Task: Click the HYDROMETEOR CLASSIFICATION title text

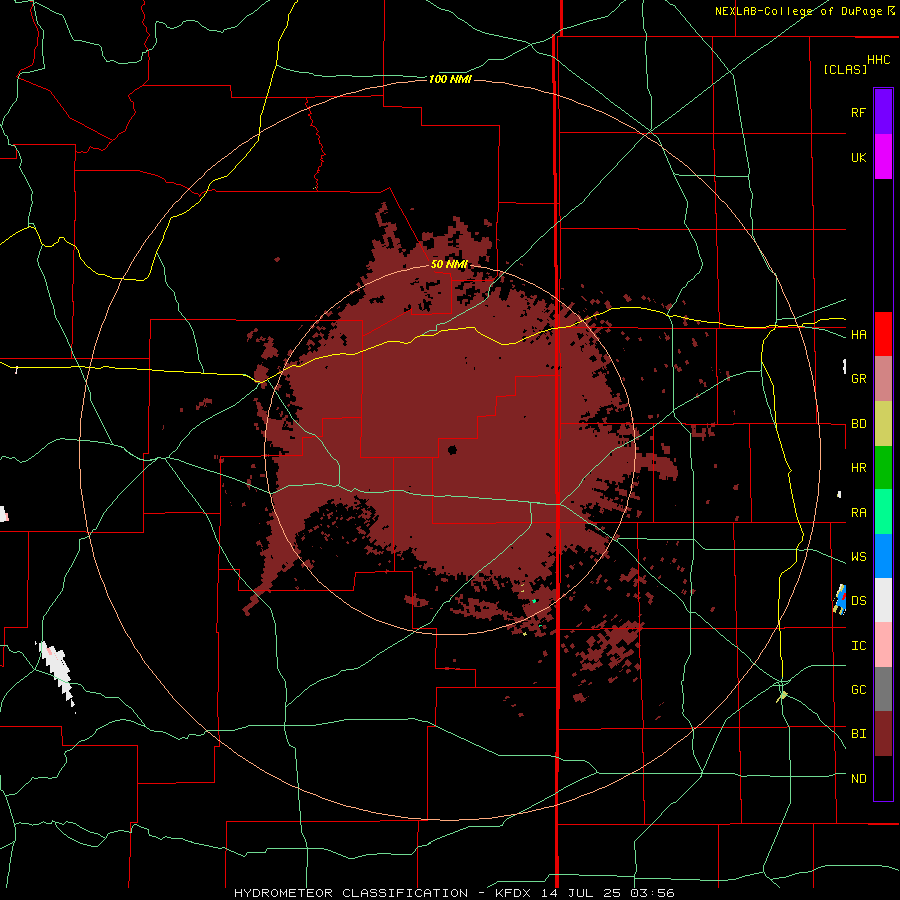Action: [x=351, y=893]
